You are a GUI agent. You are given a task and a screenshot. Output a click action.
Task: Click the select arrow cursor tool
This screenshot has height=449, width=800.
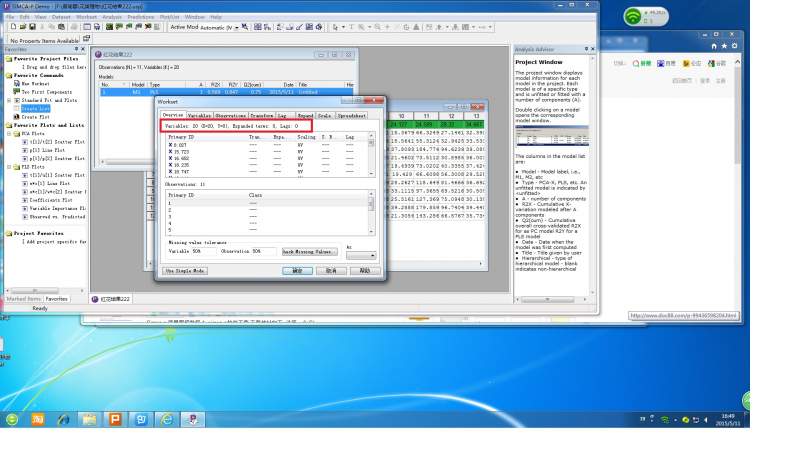(335, 27)
